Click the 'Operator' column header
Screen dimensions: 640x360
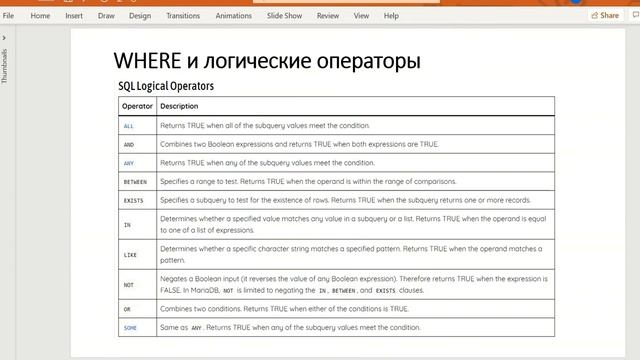137,106
